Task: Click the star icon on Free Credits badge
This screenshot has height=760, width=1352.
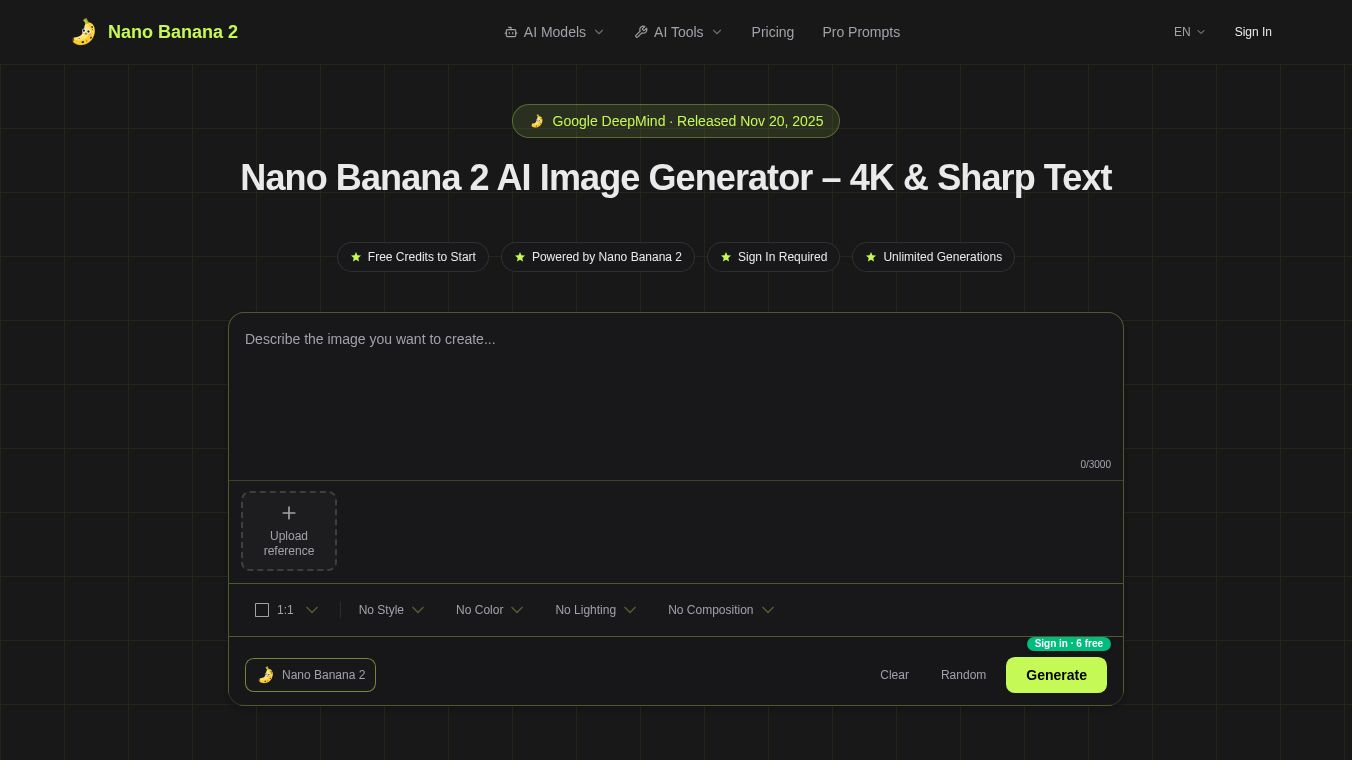Action: coord(356,257)
